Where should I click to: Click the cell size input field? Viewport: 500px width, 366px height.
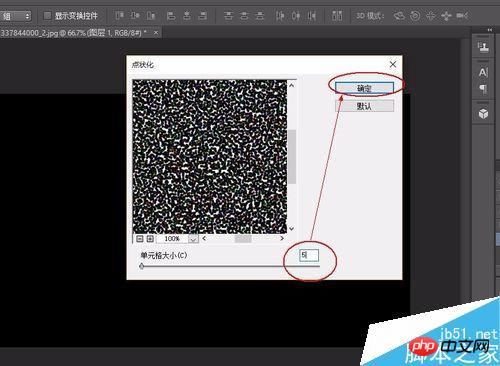[x=309, y=255]
